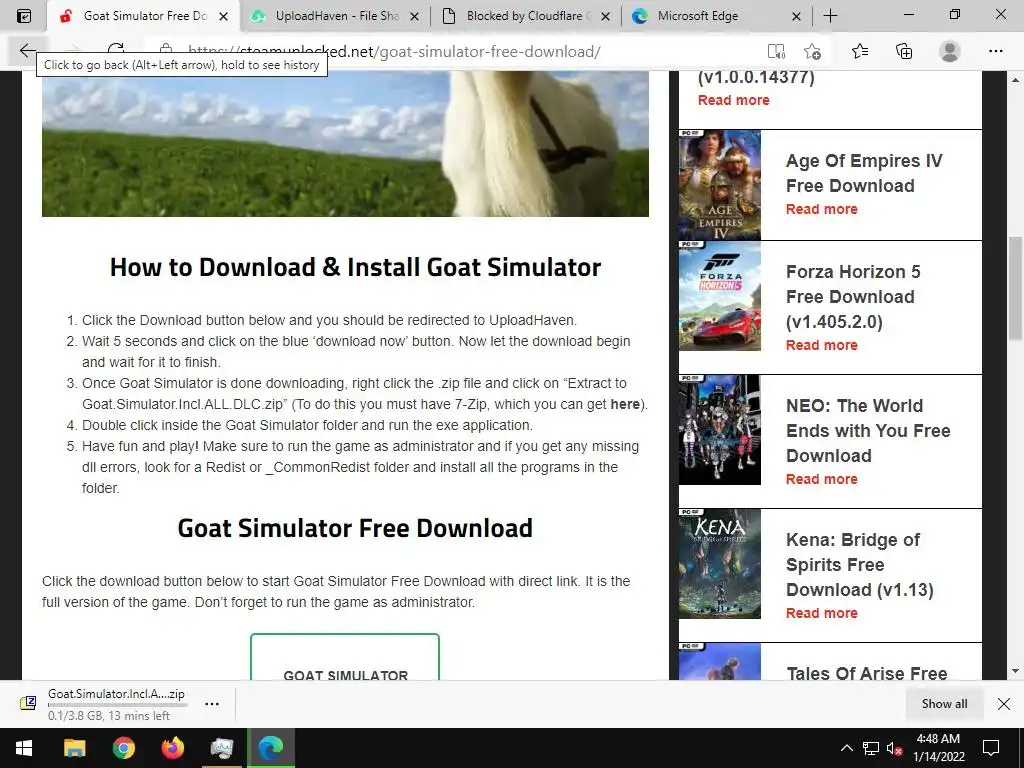Reload the page with the refresh icon
The height and width of the screenshot is (768, 1024).
[116, 50]
